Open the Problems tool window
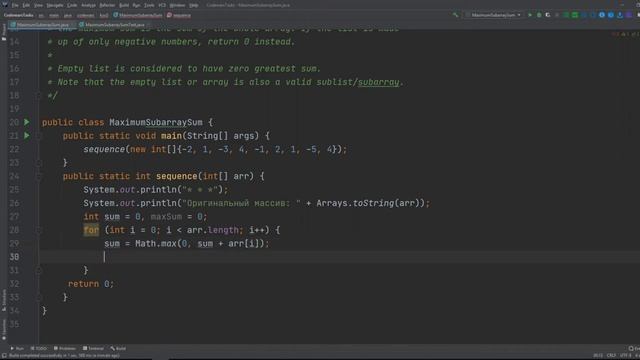Viewport: 640px width, 360px height. pyautogui.click(x=65, y=348)
